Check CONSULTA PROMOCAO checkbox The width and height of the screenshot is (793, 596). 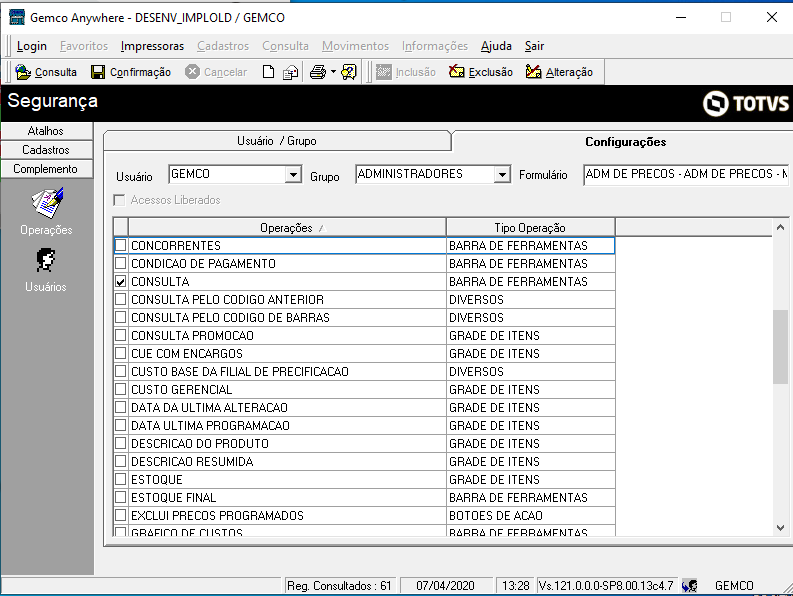click(120, 335)
